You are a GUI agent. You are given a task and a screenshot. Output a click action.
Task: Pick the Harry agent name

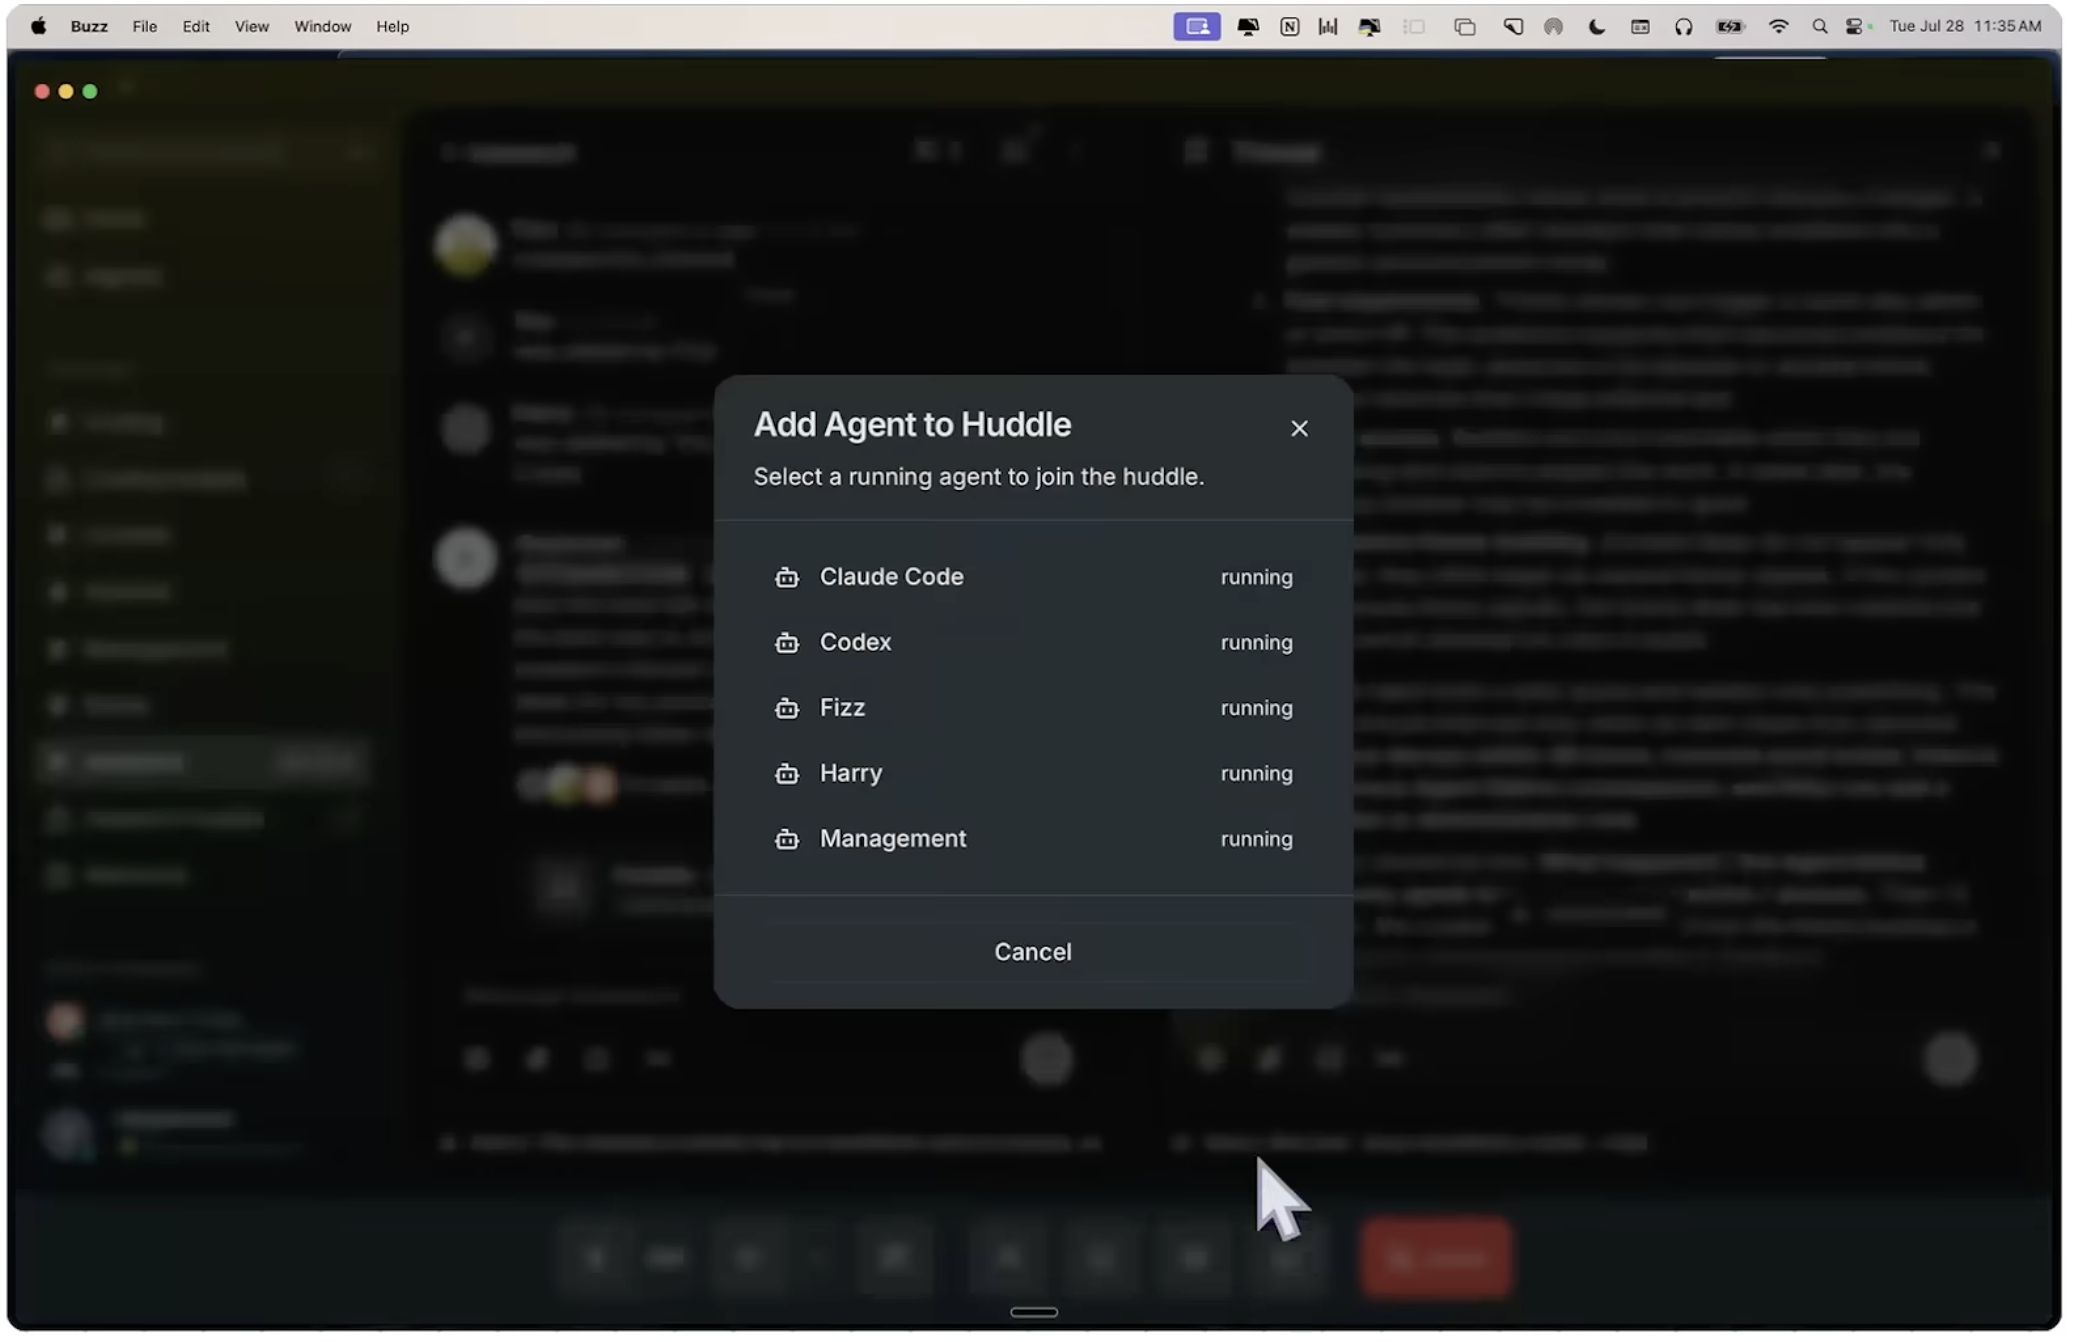(851, 773)
